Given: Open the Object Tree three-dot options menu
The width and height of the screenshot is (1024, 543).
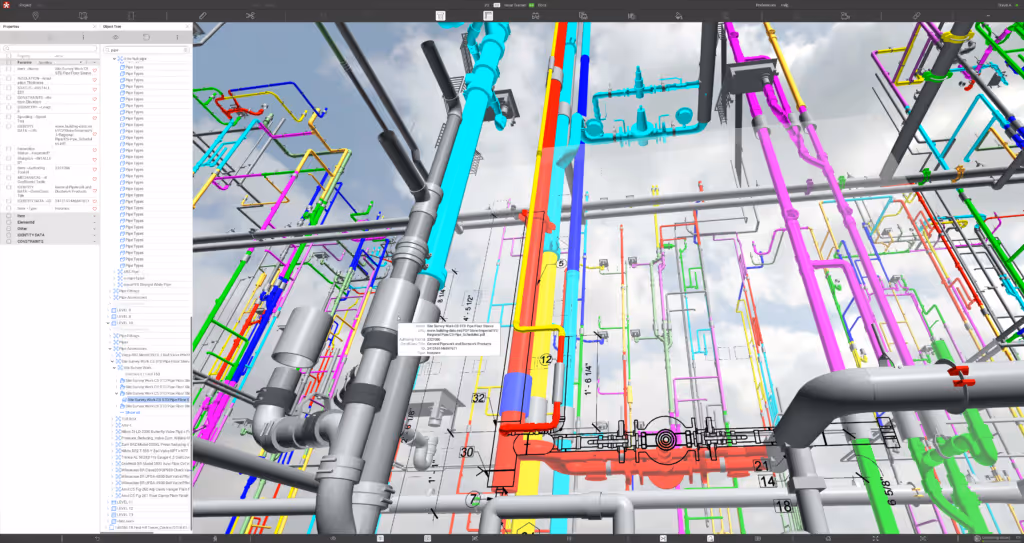Looking at the screenshot, I should click(178, 37).
